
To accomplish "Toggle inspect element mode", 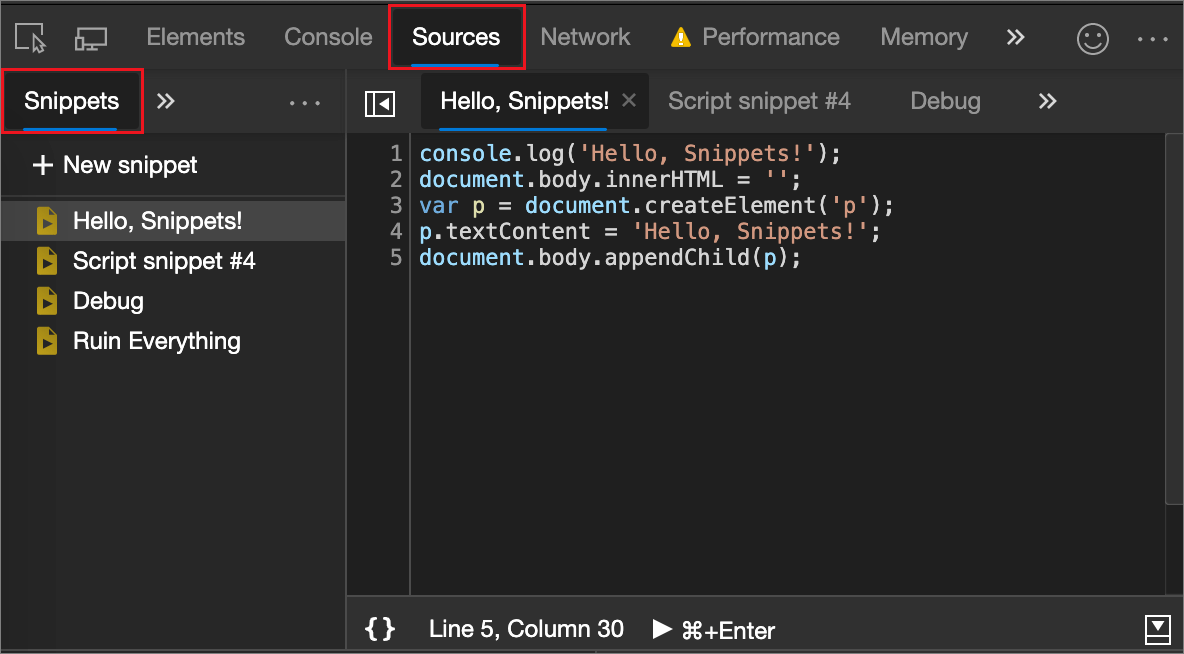I will (x=30, y=37).
